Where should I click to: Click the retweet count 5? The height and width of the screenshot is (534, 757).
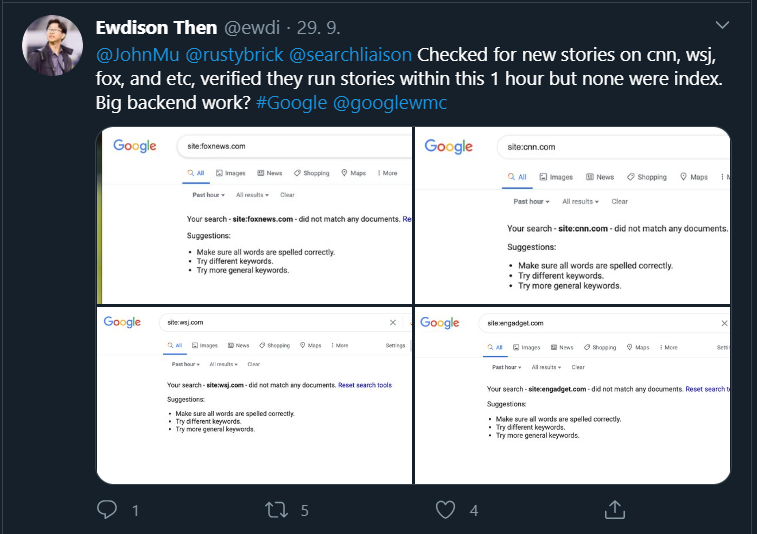click(x=305, y=510)
